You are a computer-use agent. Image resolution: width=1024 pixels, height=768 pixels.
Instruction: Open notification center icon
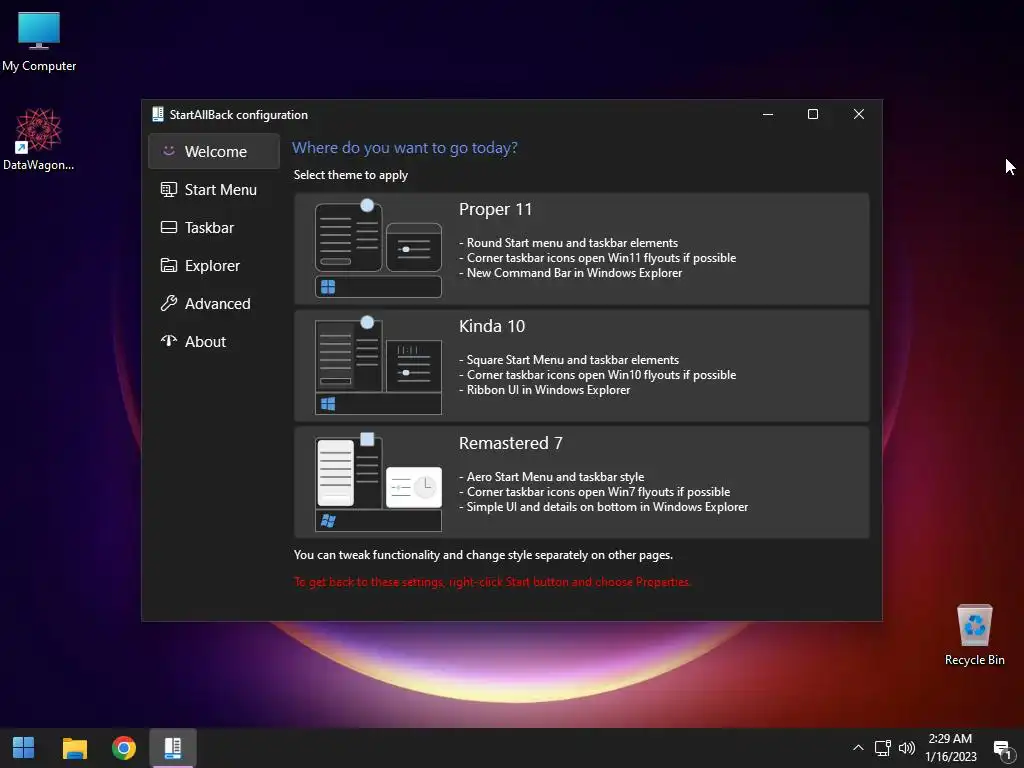[1002, 748]
